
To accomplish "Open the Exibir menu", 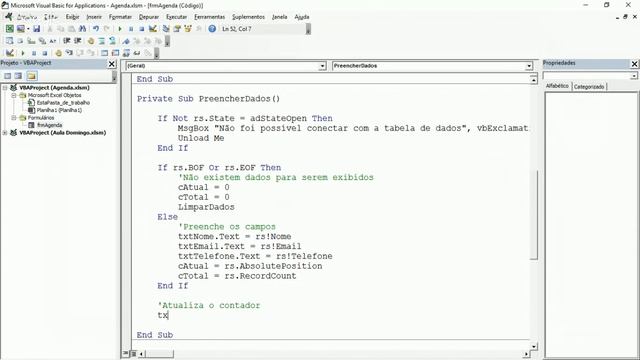I will pos(73,17).
